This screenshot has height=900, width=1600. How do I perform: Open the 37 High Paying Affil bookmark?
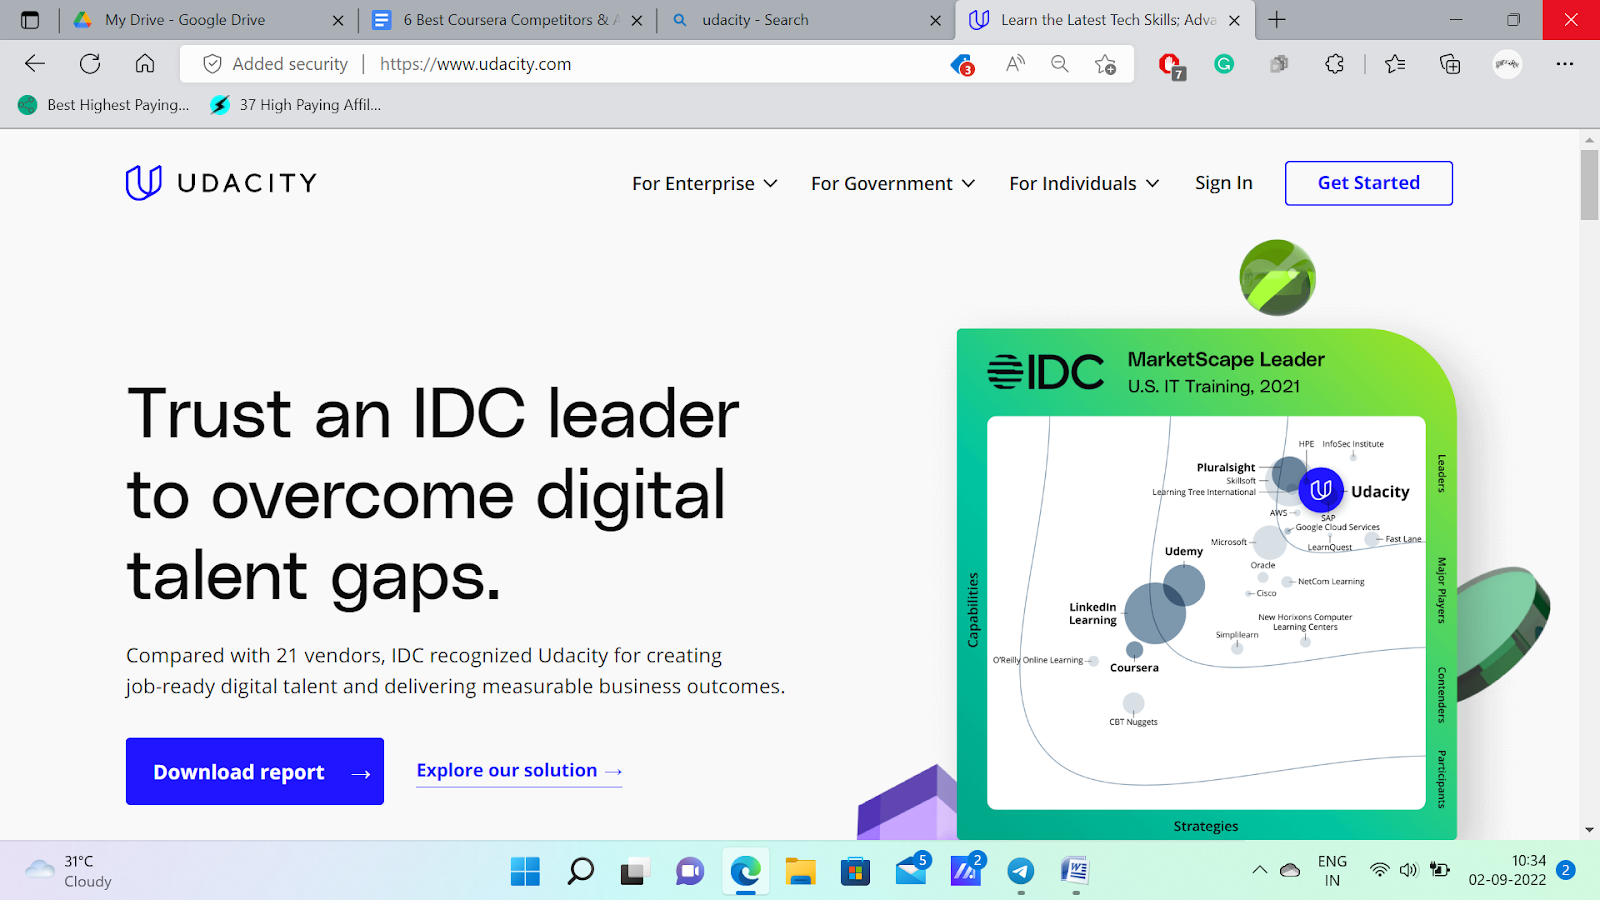[x=296, y=105]
